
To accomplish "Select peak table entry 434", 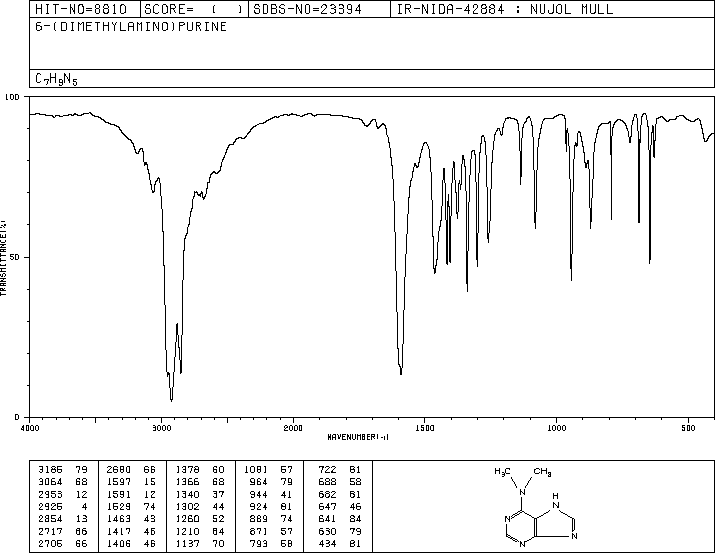I will [x=340, y=544].
